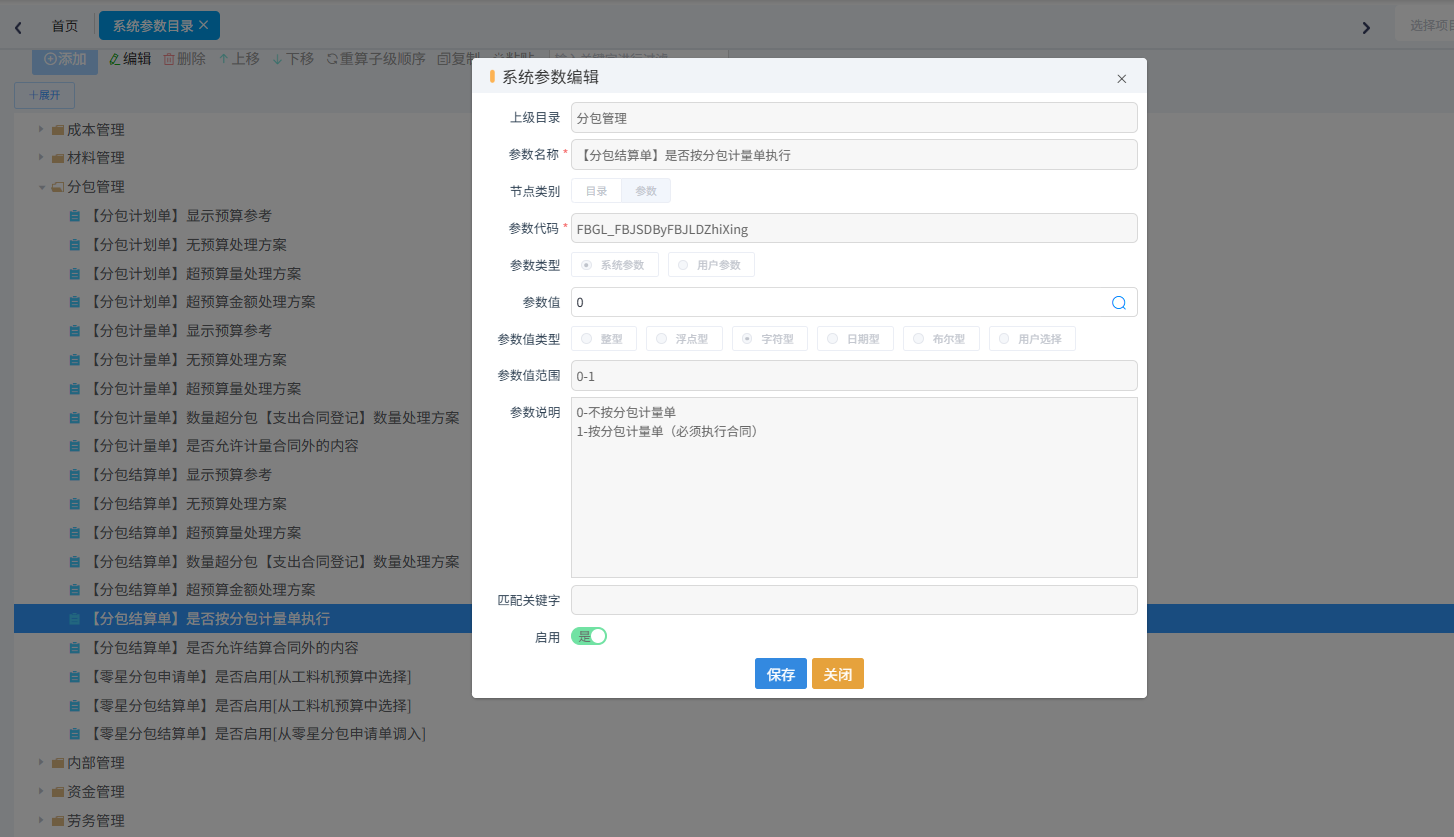This screenshot has height=837, width=1454.
Task: Click the +展开 button
Action: [x=44, y=95]
